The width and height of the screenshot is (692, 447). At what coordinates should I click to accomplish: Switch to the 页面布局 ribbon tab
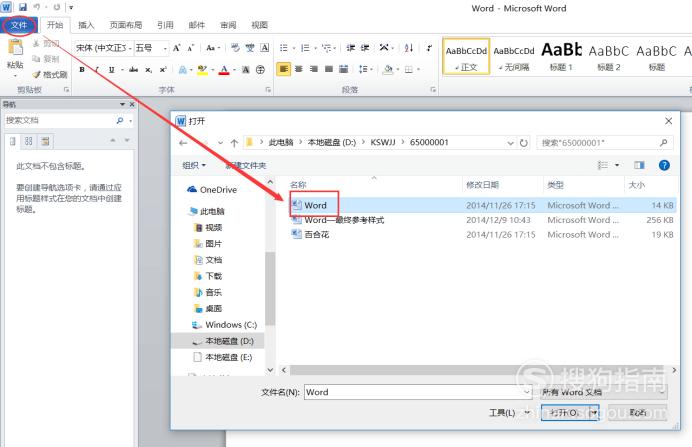coord(126,25)
